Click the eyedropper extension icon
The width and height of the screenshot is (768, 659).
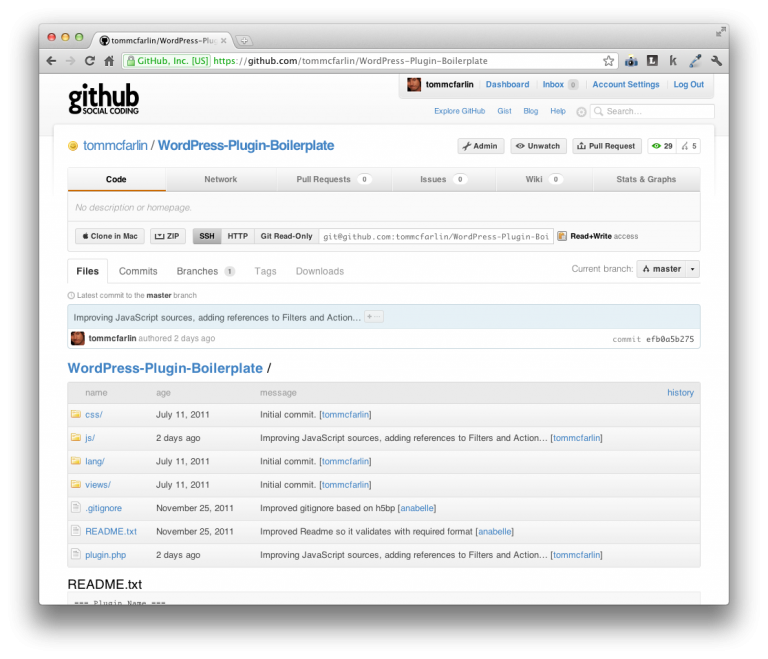coord(695,61)
